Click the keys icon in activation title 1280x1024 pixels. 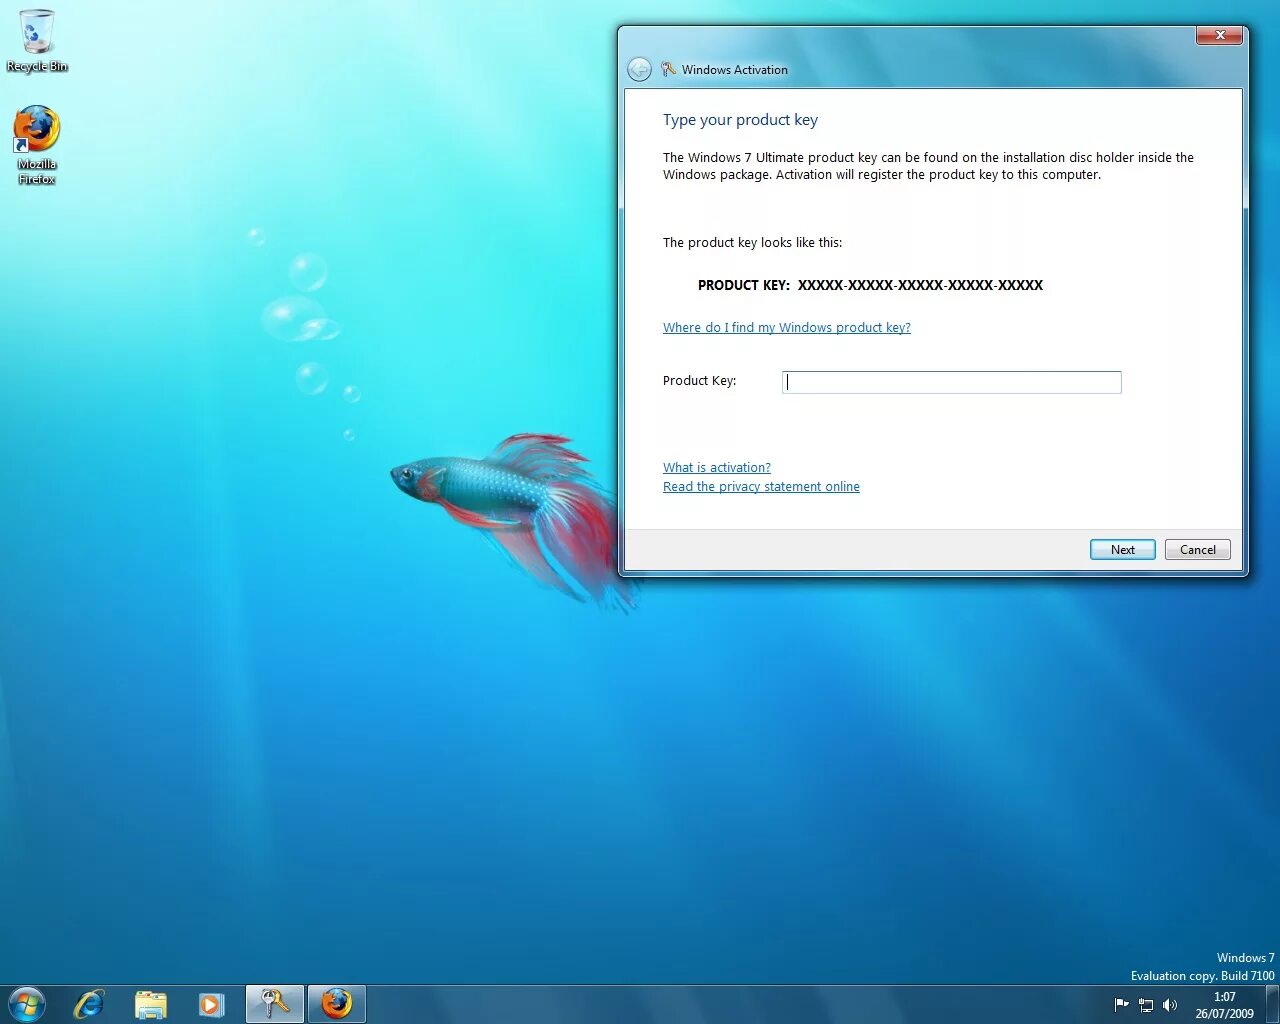pos(669,69)
